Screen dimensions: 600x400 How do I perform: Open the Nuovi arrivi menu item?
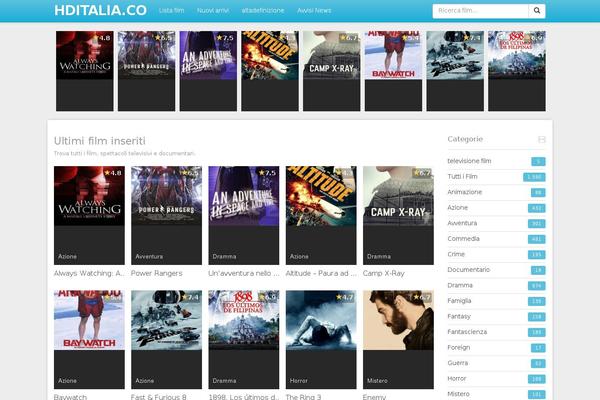tap(213, 11)
